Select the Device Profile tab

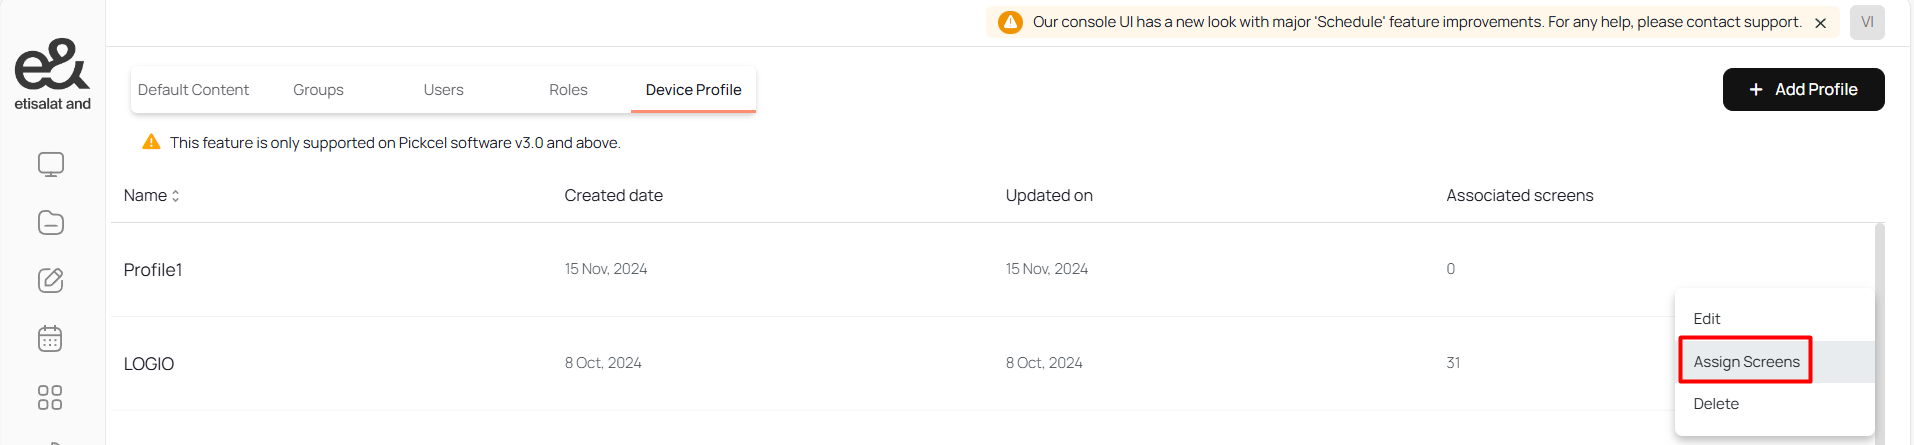pyautogui.click(x=693, y=90)
